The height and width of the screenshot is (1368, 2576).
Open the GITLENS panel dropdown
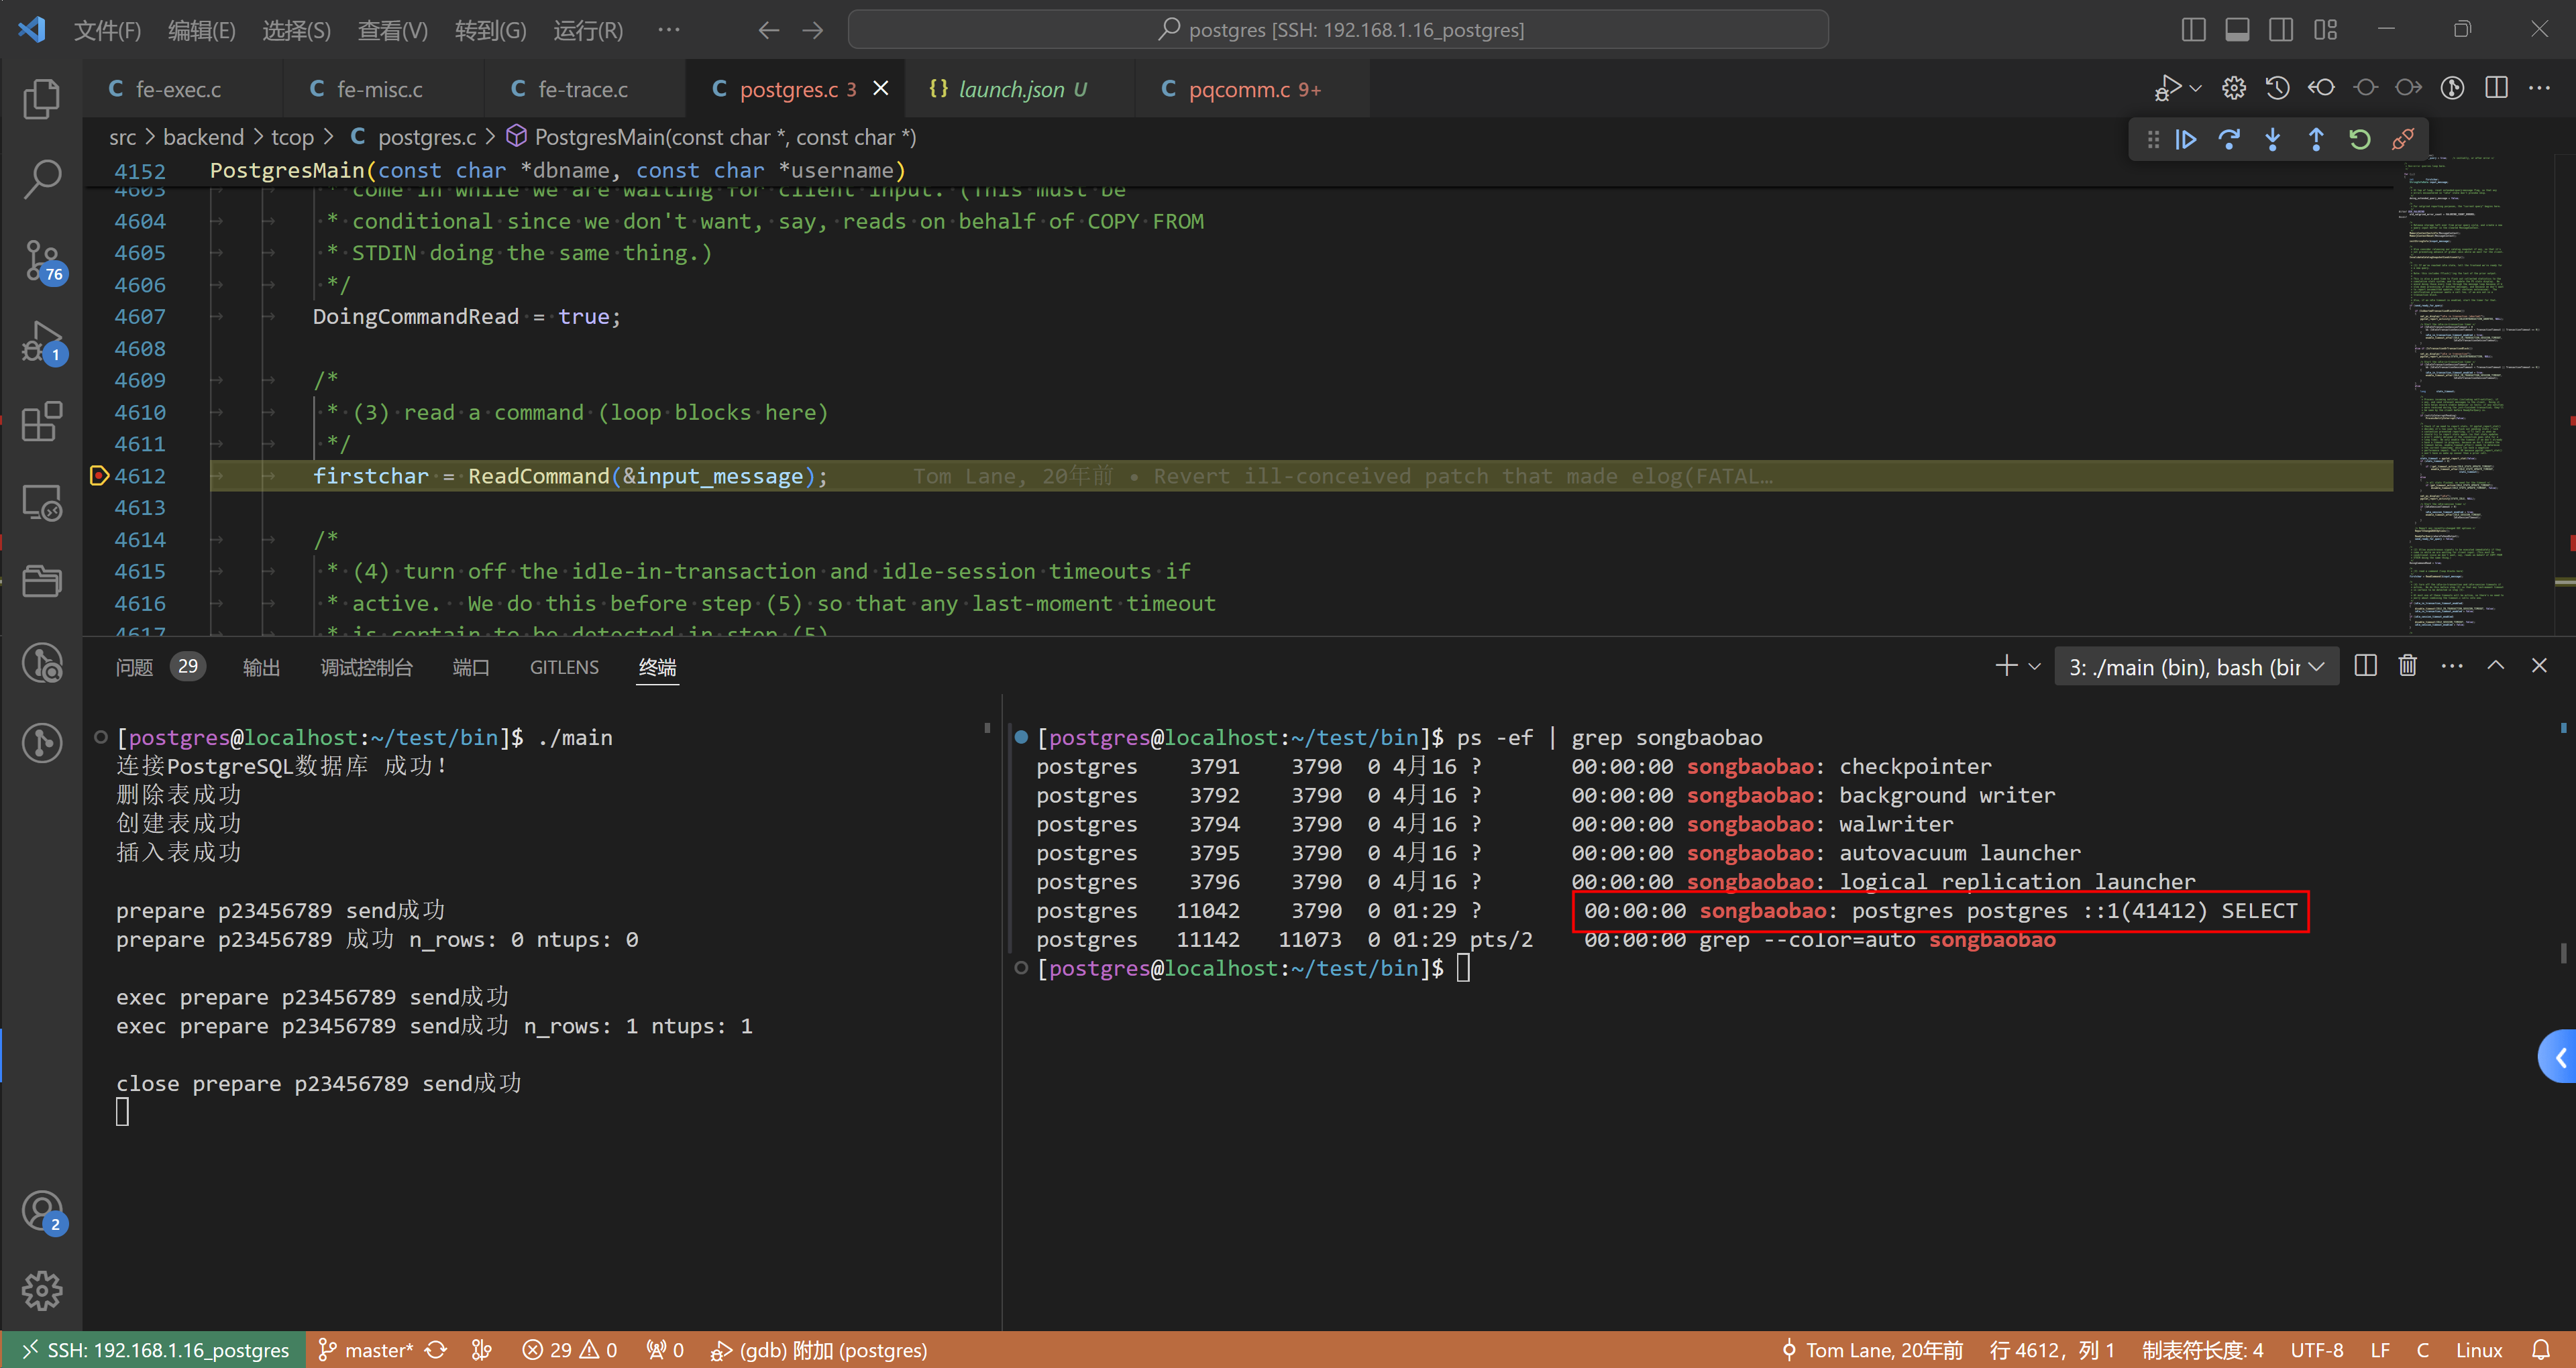tap(564, 666)
